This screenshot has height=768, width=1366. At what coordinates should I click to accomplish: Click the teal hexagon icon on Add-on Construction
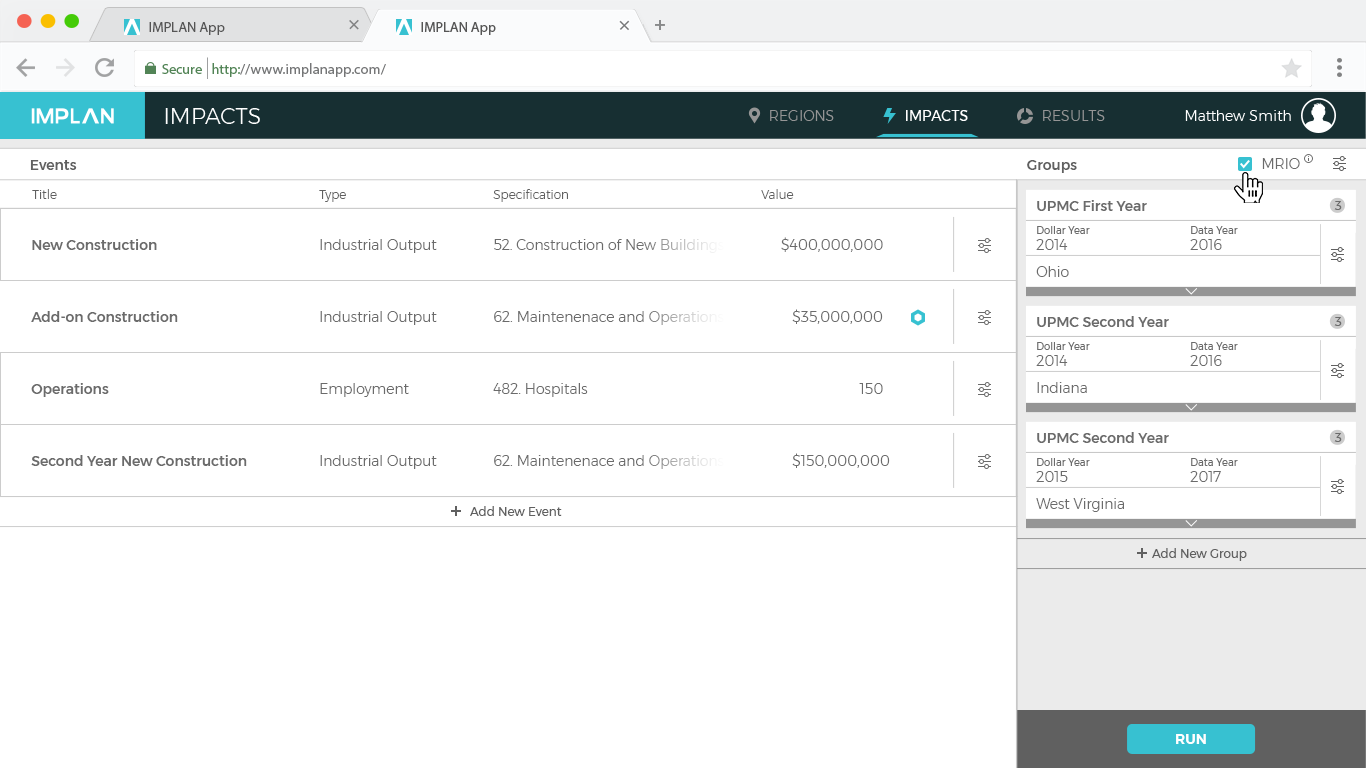click(x=918, y=317)
